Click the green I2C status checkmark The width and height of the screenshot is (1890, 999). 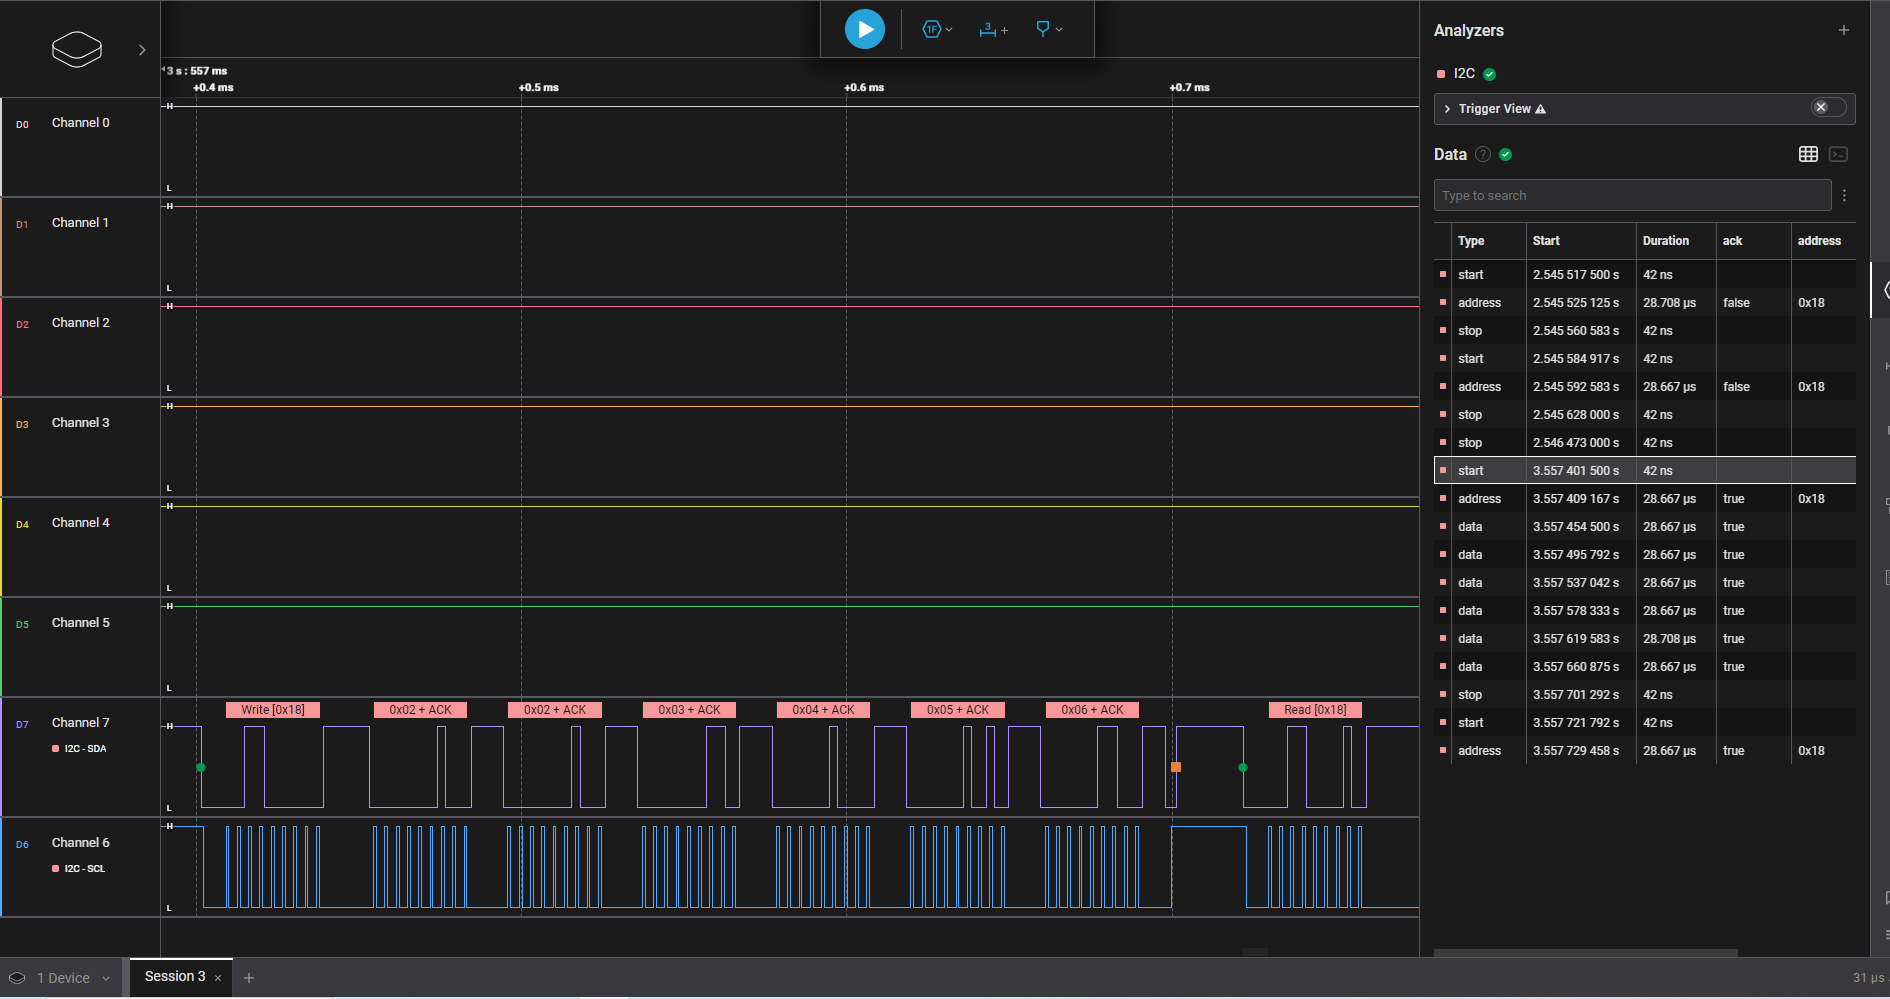1489,74
